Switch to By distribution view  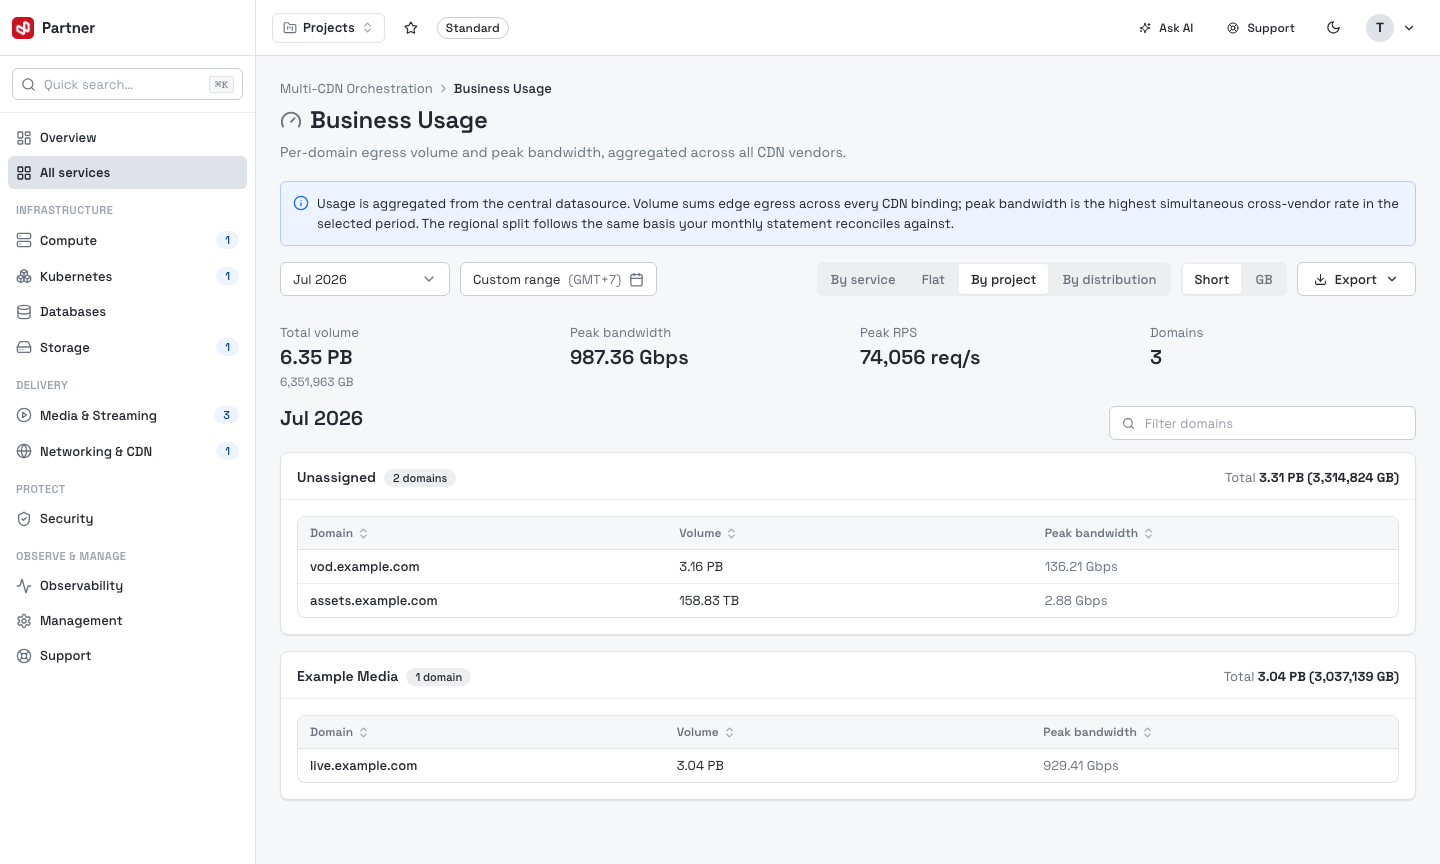[1109, 280]
